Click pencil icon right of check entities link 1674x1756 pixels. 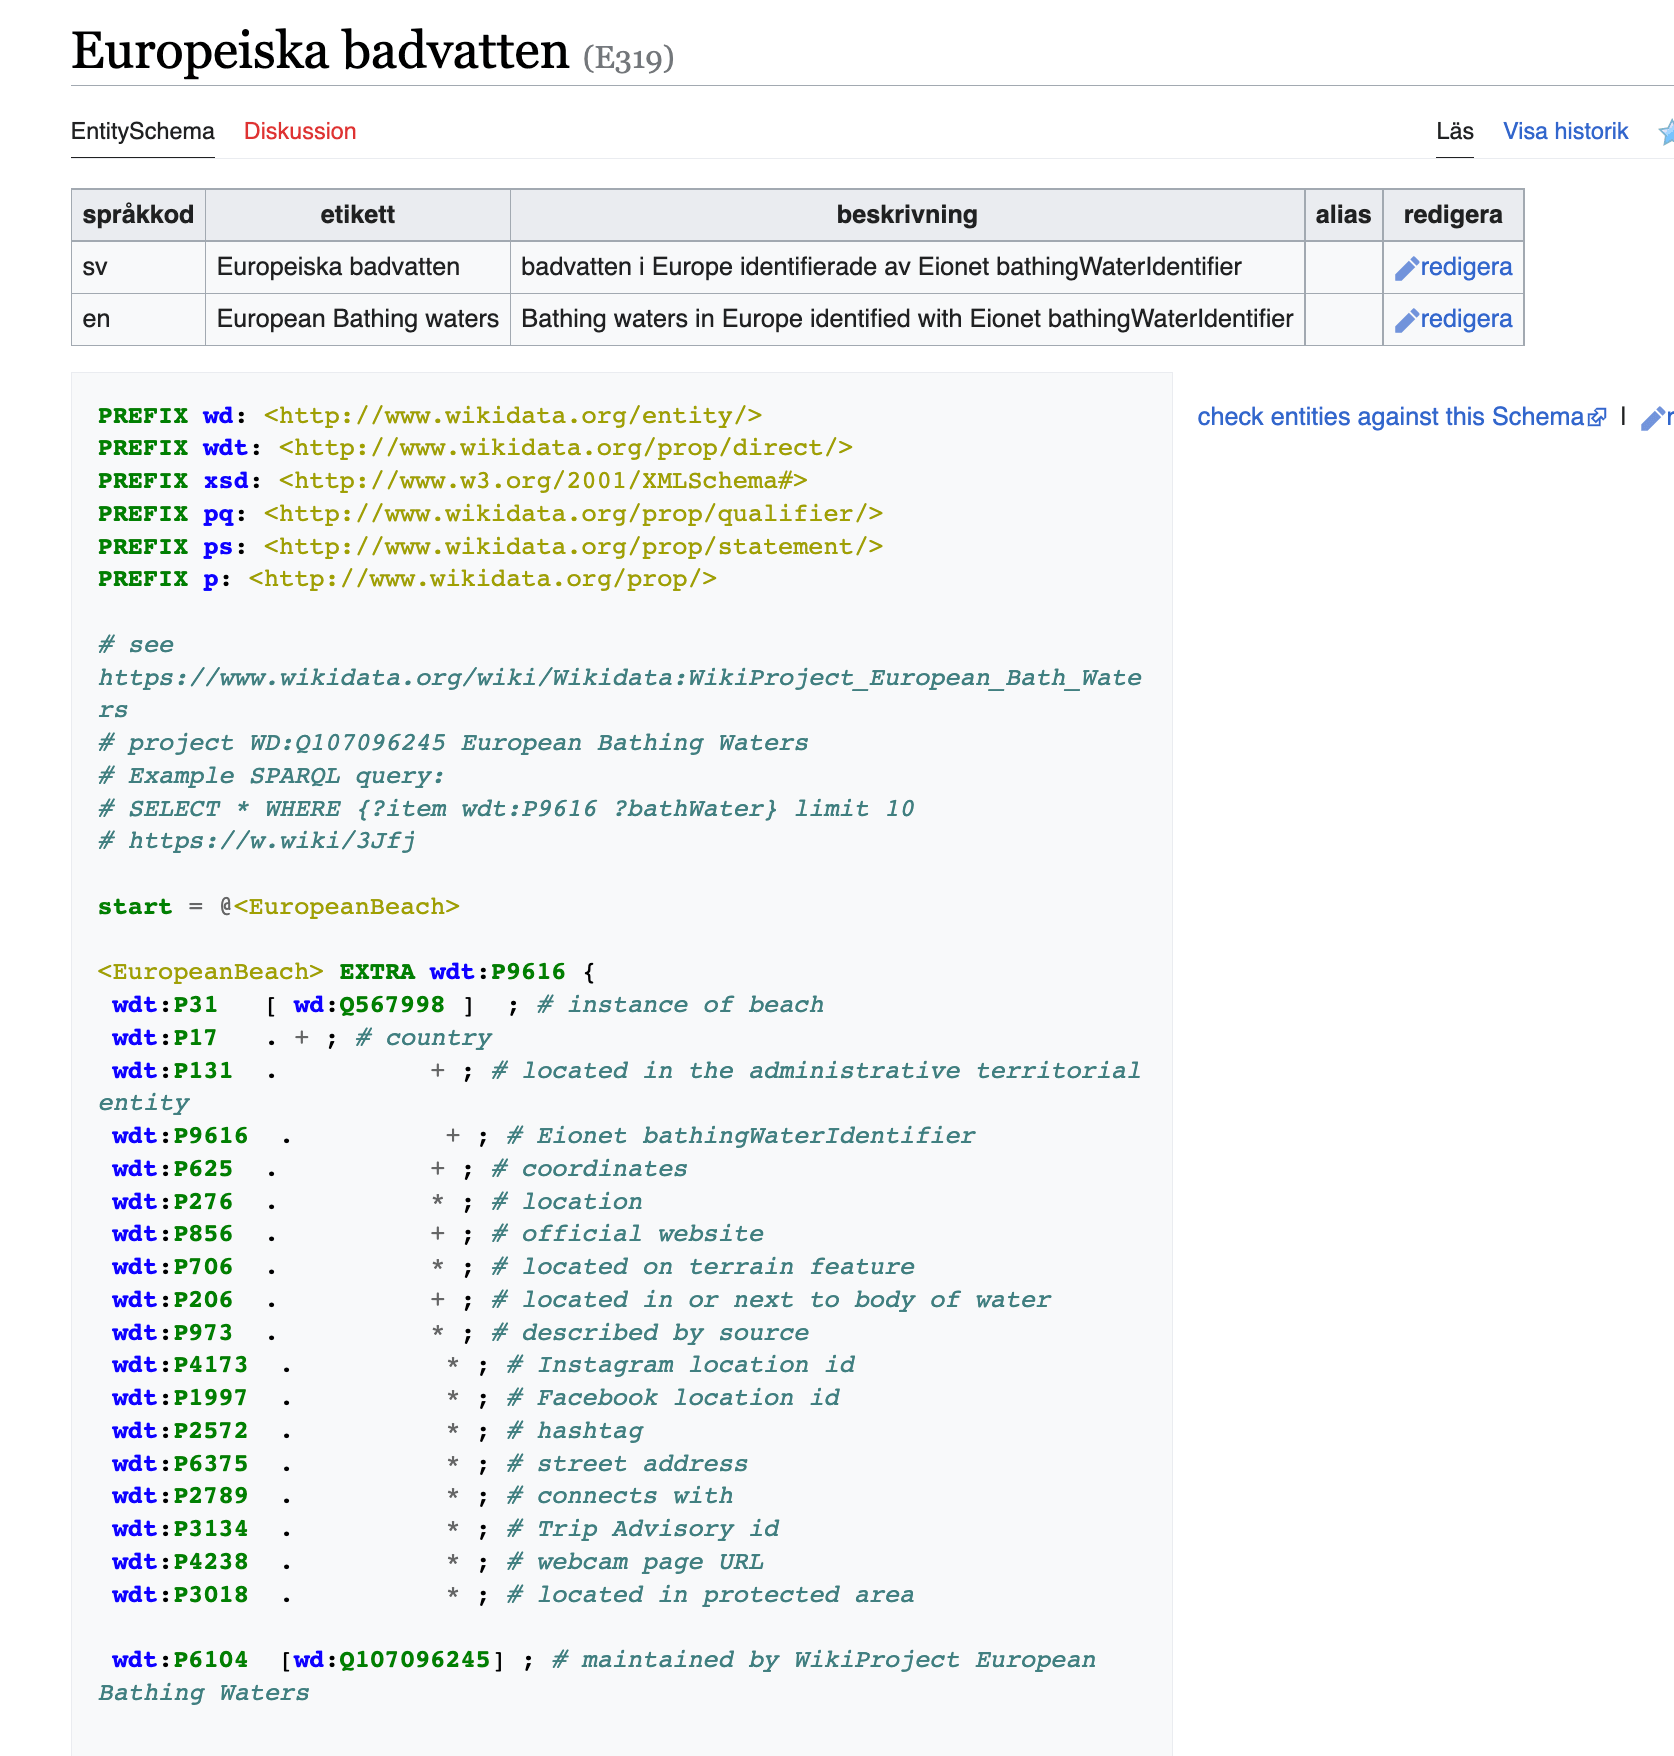click(x=1652, y=419)
